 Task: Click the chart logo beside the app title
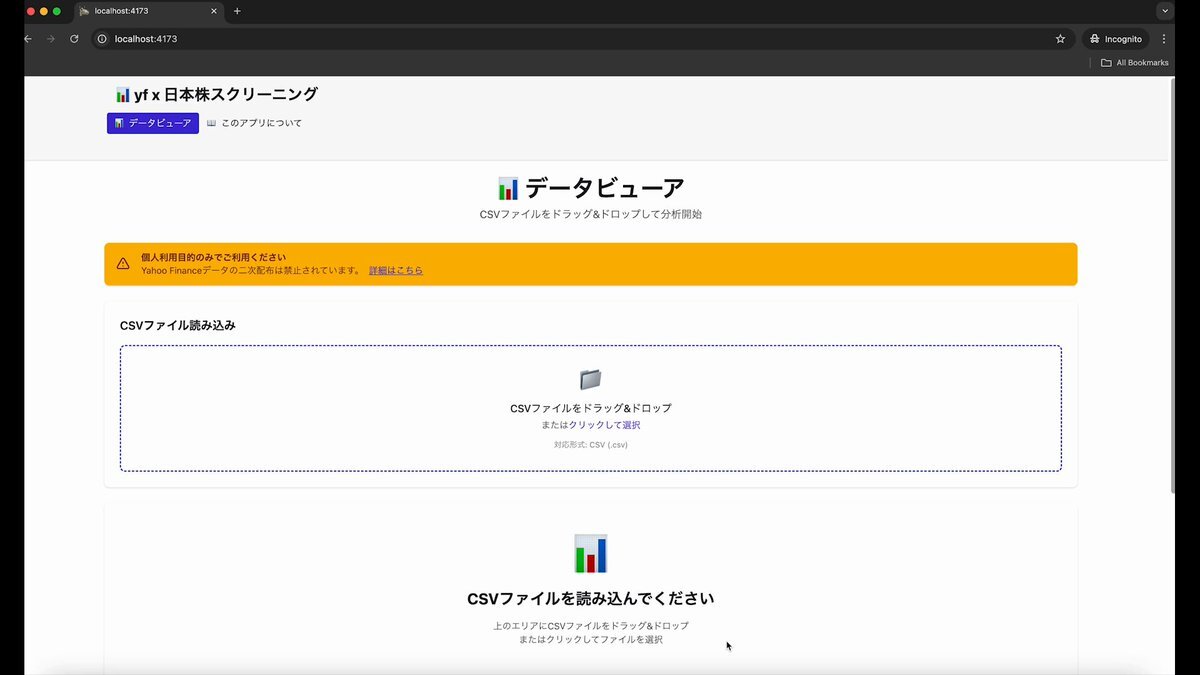(x=122, y=95)
